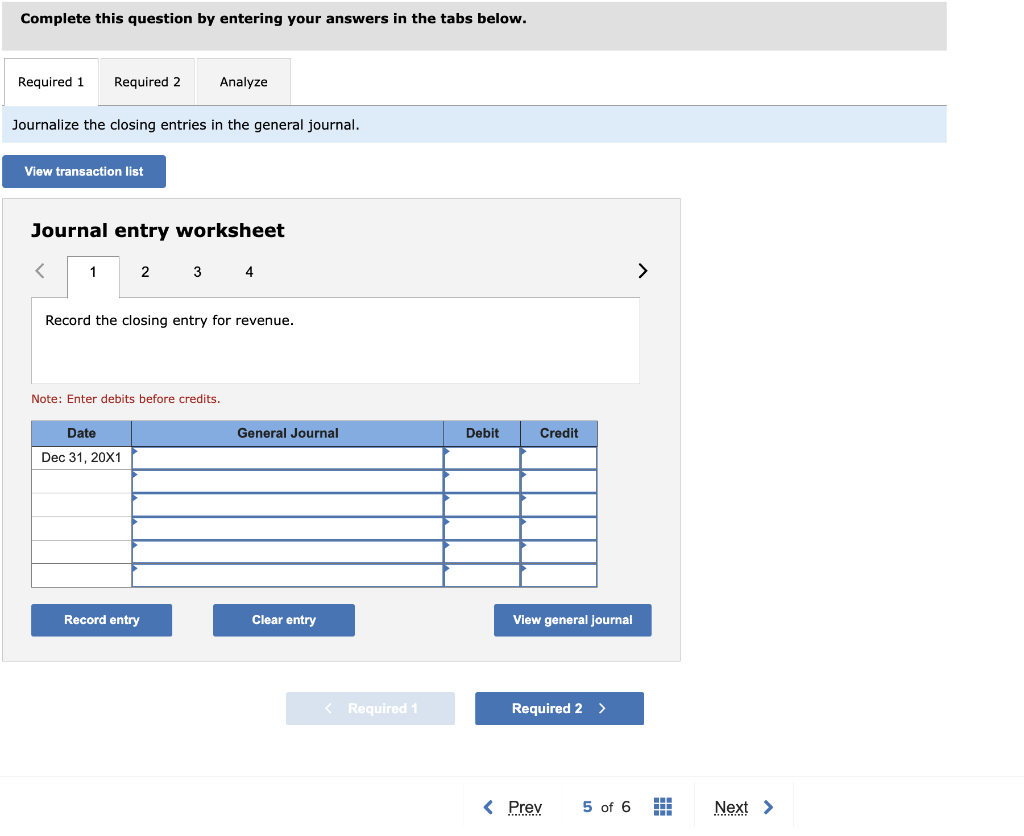Select journal entry tab 4
This screenshot has height=836, width=1024.
(249, 272)
